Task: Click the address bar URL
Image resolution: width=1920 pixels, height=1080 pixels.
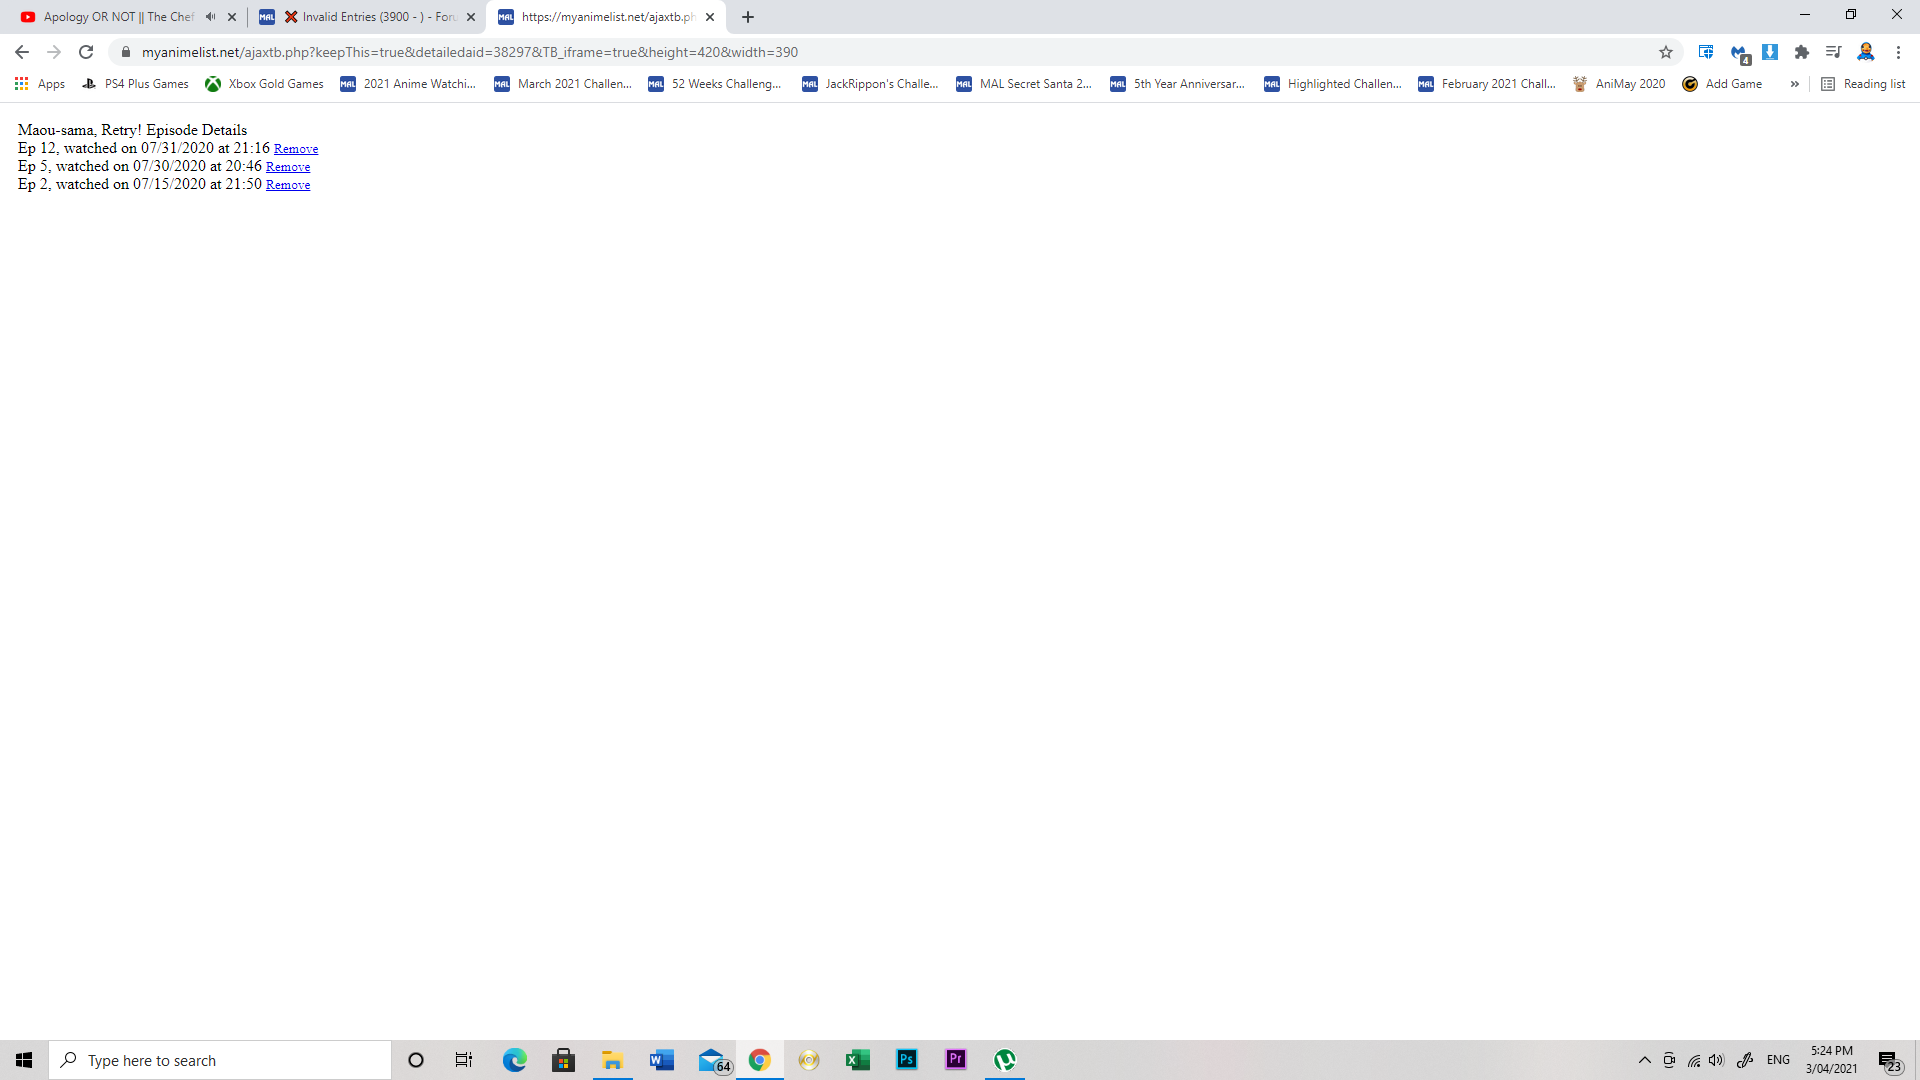Action: point(470,52)
